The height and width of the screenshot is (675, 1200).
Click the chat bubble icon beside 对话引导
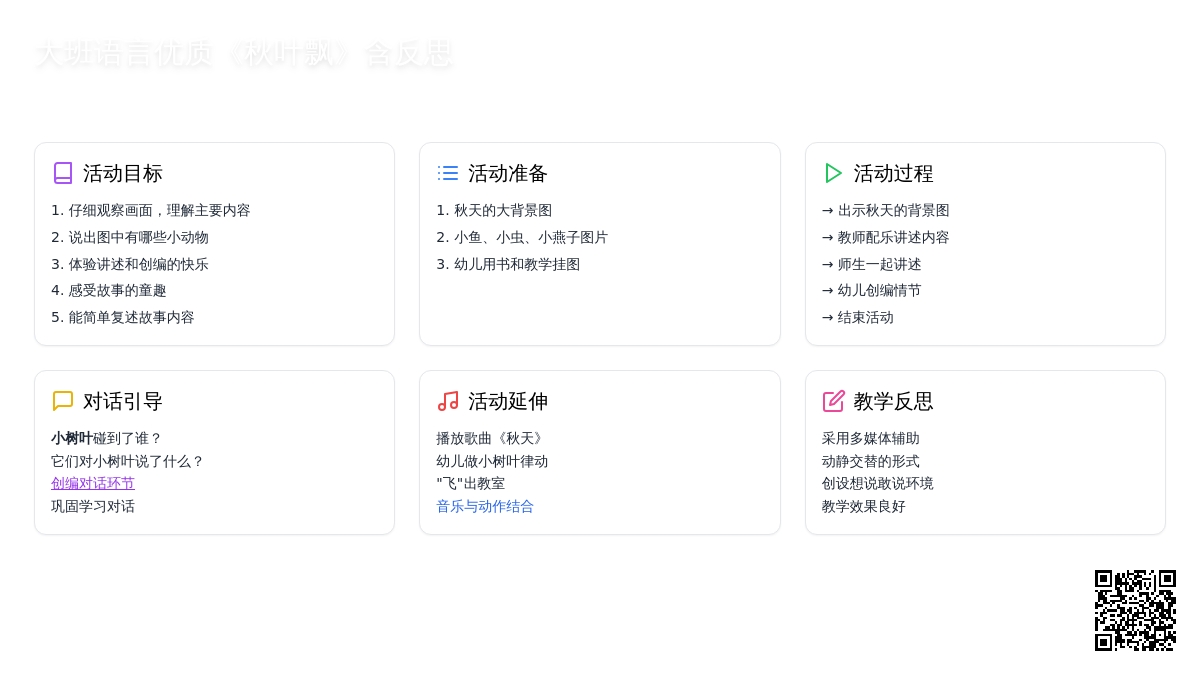click(x=63, y=401)
